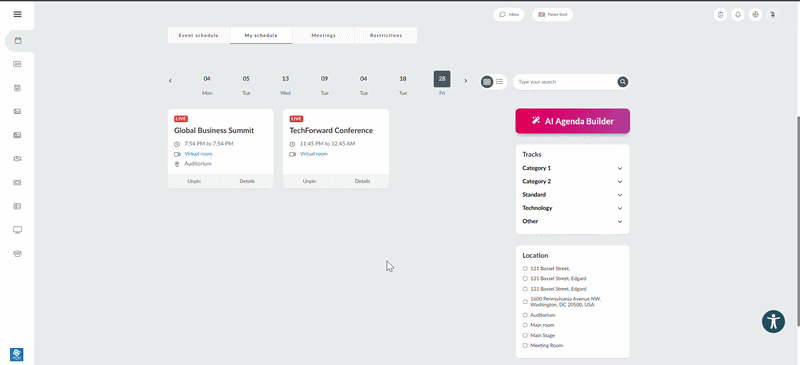Viewport: 800px width, 365px height.
Task: Select date 13 Wed
Action: 285,85
